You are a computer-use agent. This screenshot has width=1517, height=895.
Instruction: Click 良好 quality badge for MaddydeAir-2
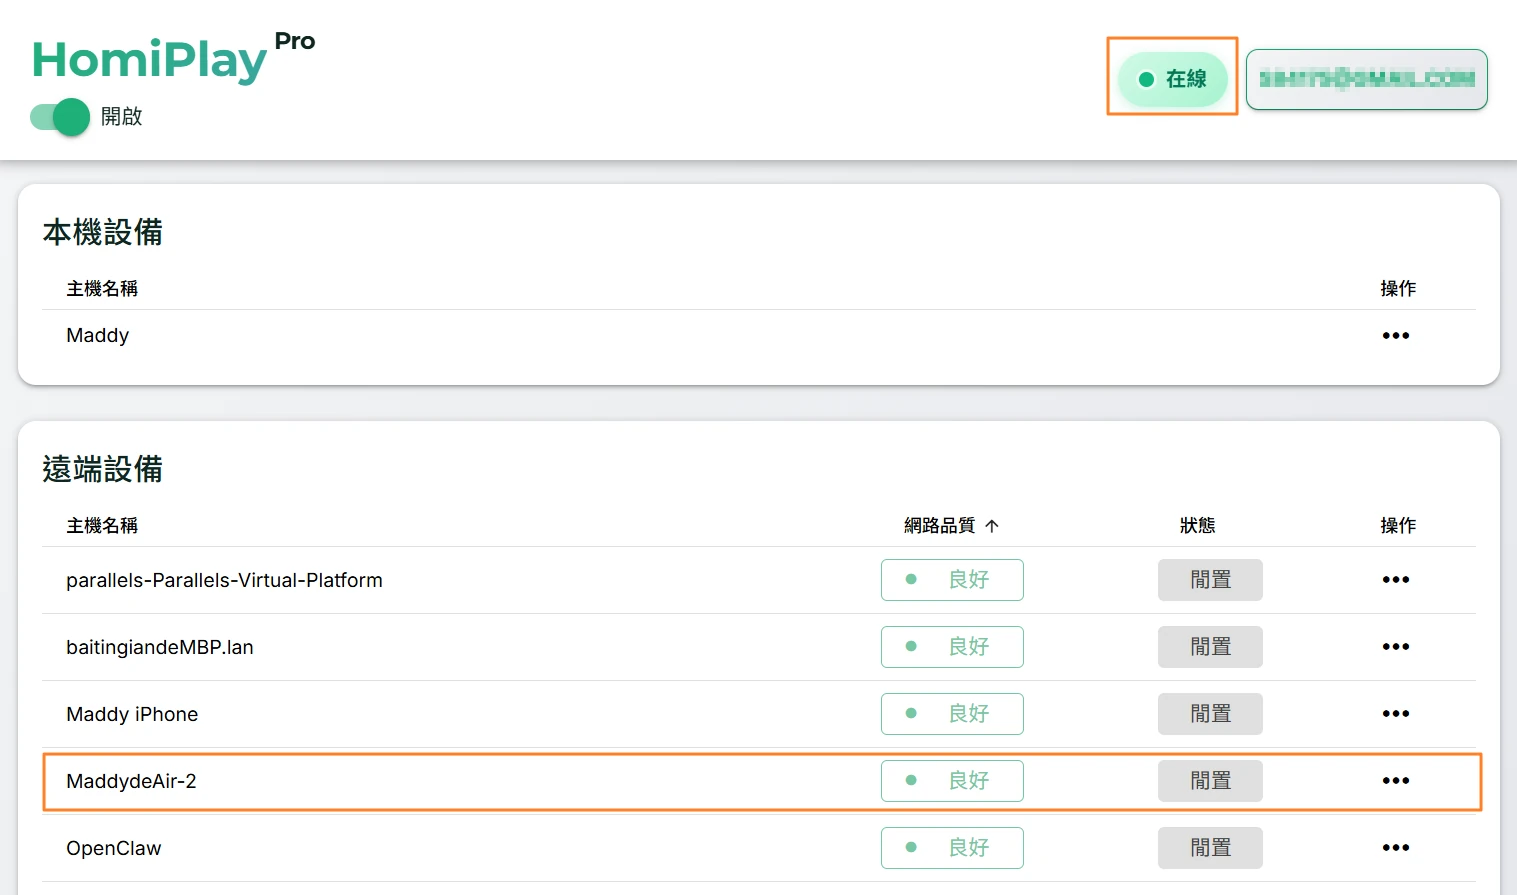(952, 781)
